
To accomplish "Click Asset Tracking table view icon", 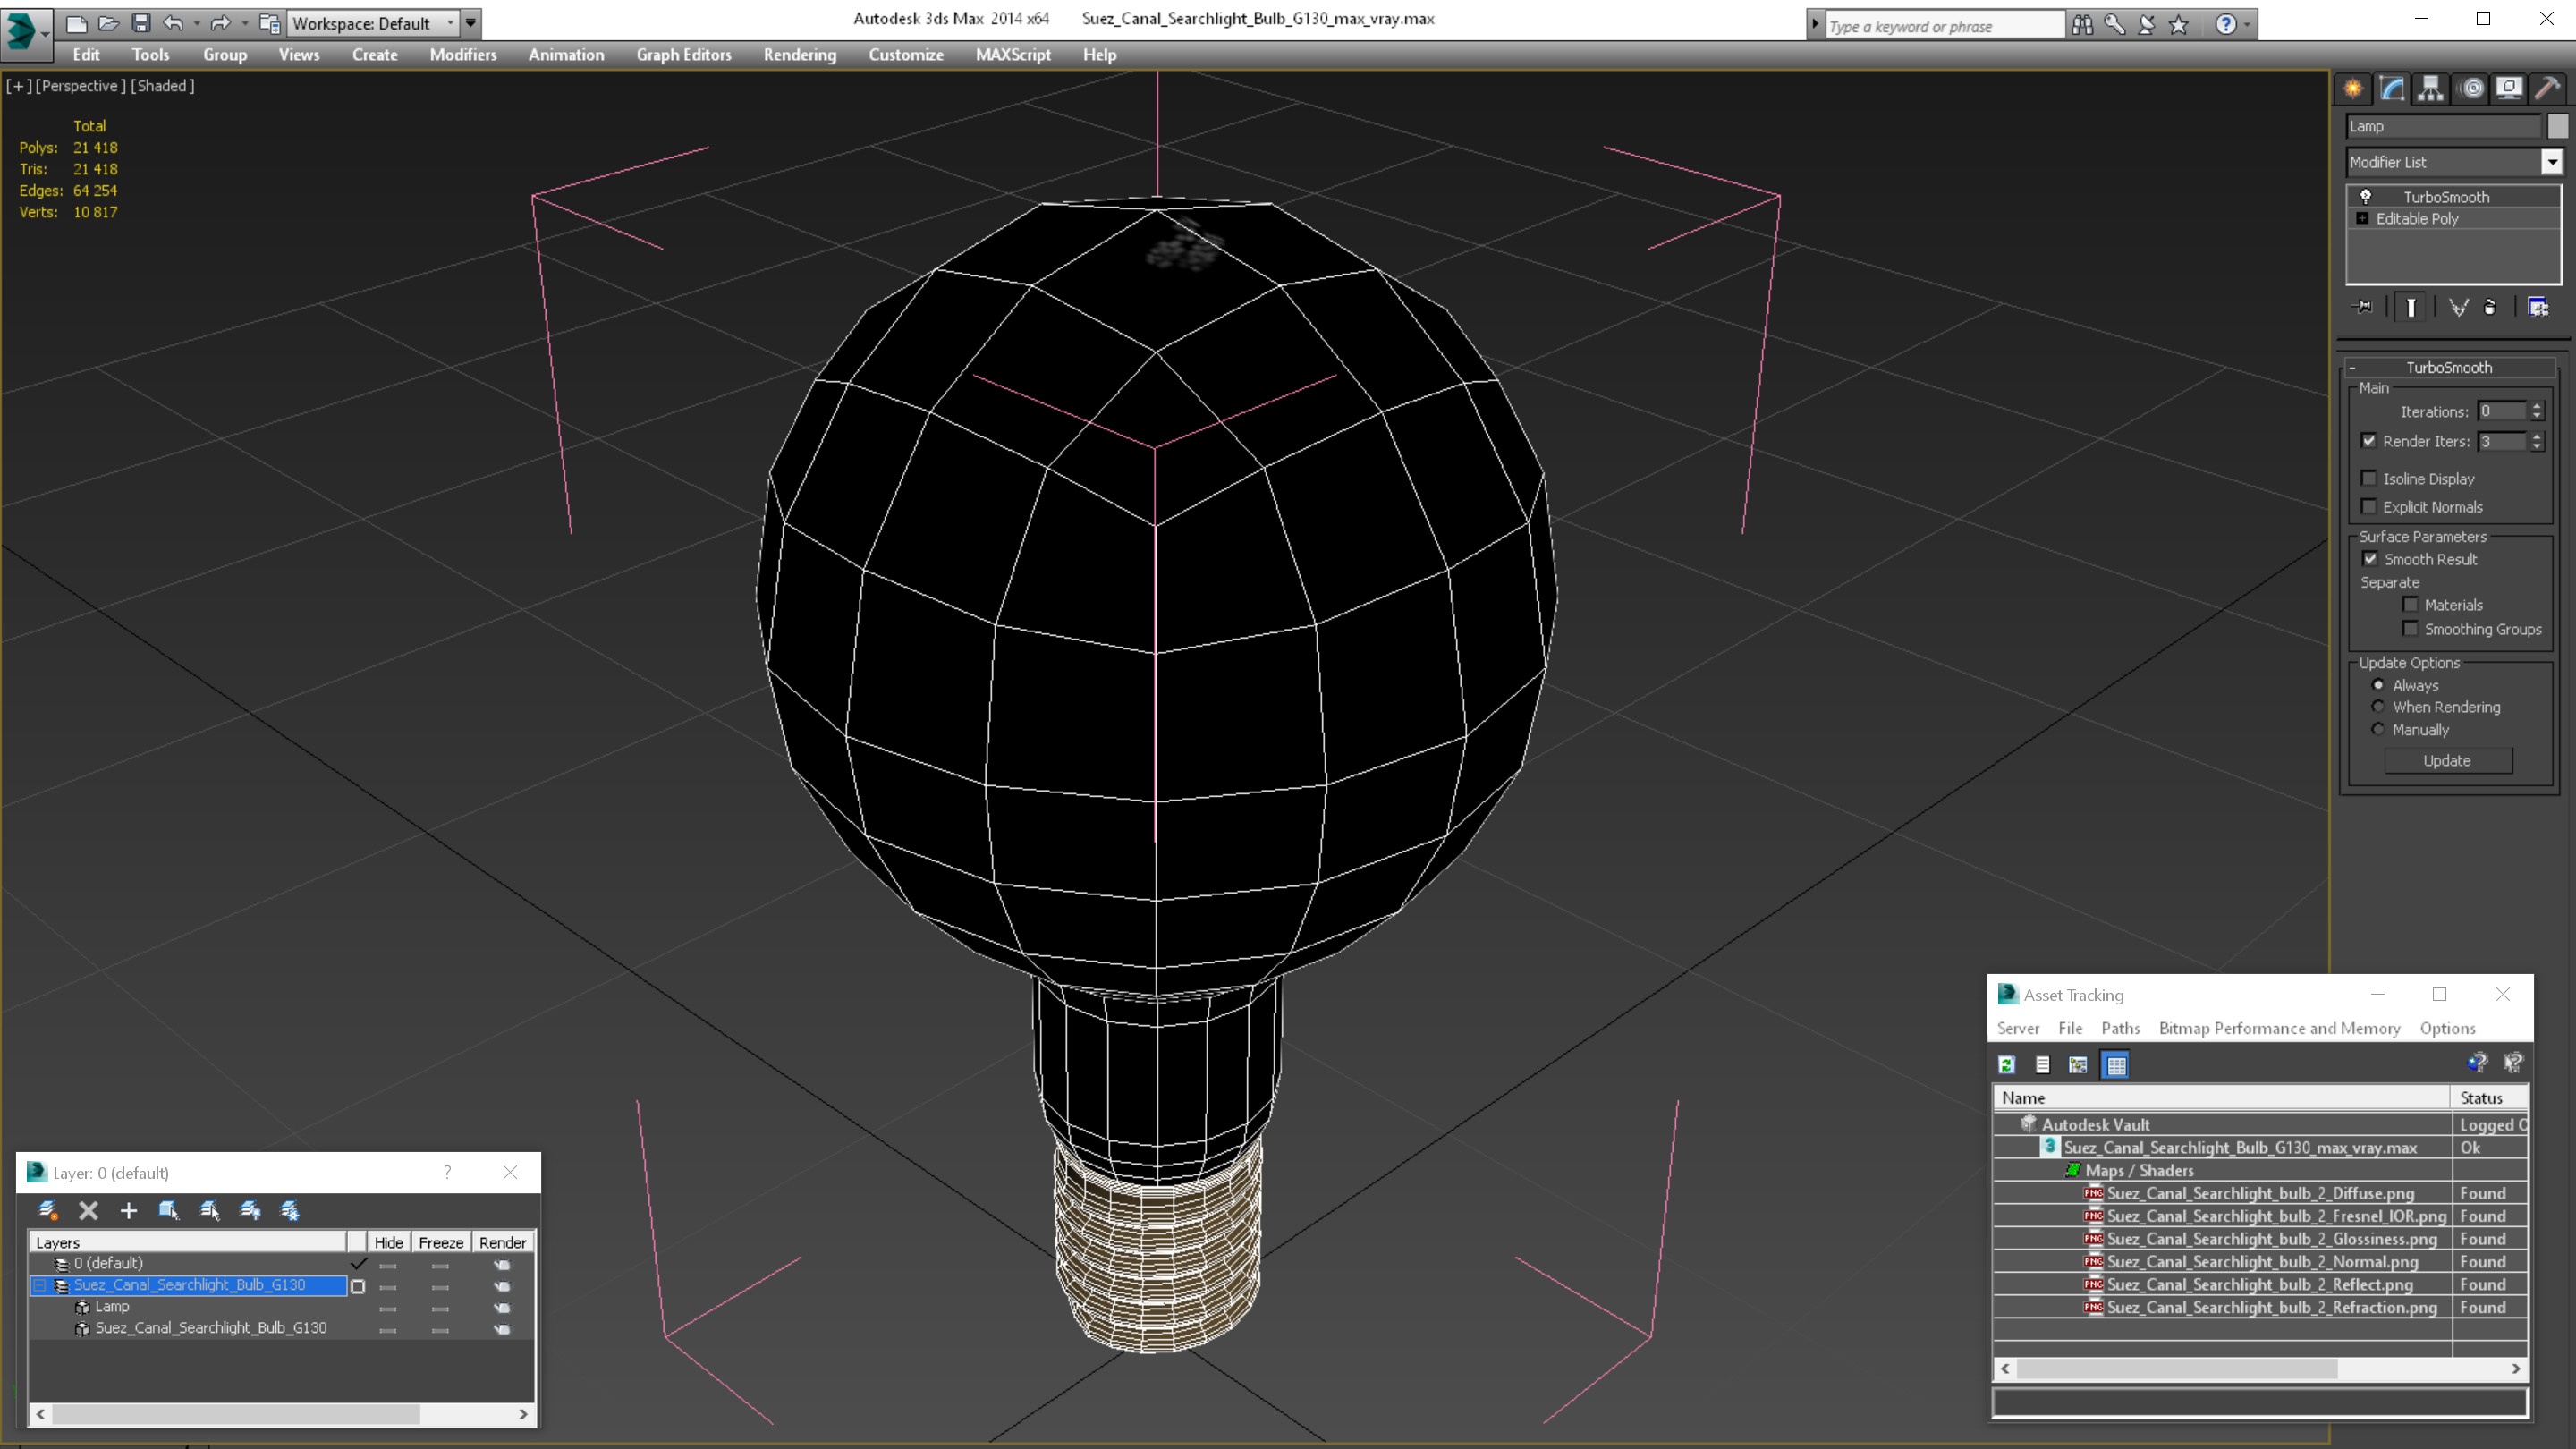I will (x=2116, y=1065).
